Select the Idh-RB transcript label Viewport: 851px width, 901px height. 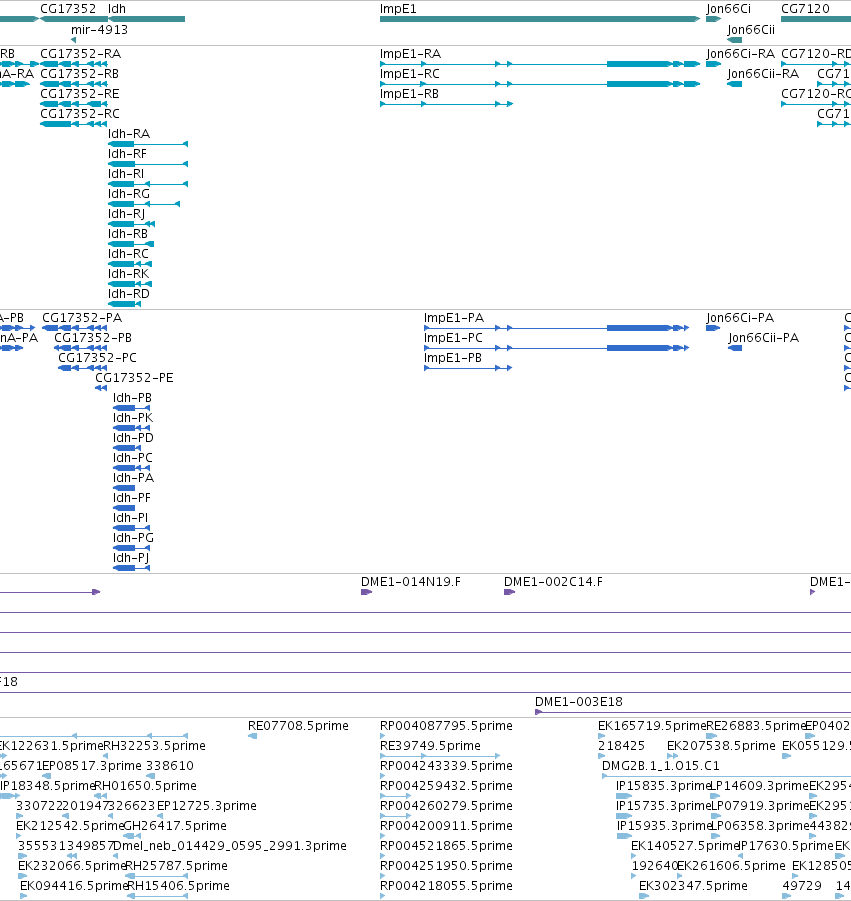(x=128, y=234)
